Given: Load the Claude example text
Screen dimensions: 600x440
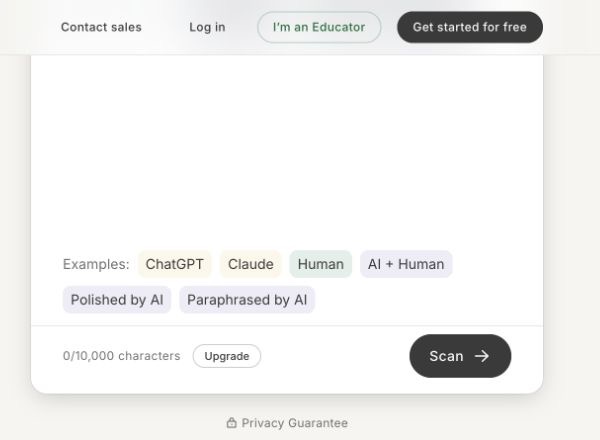Looking at the screenshot, I should (x=251, y=264).
